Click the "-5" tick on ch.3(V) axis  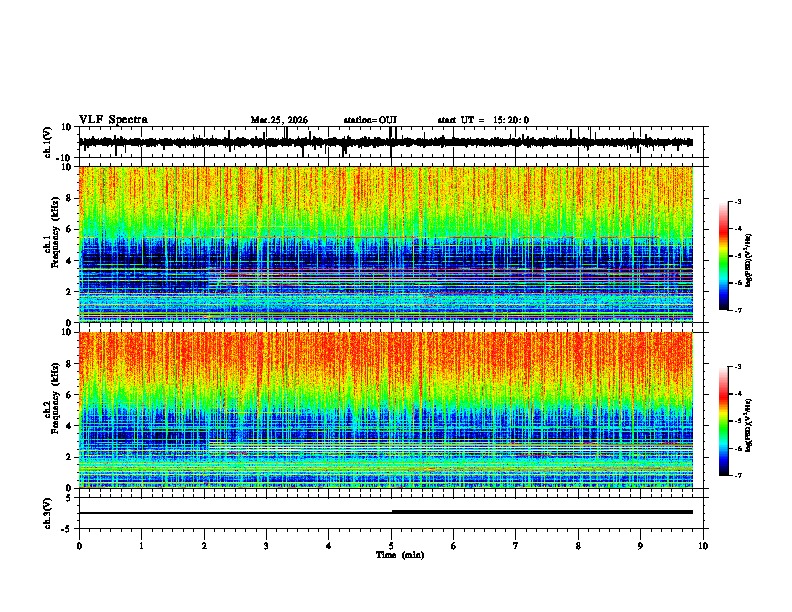(x=67, y=529)
